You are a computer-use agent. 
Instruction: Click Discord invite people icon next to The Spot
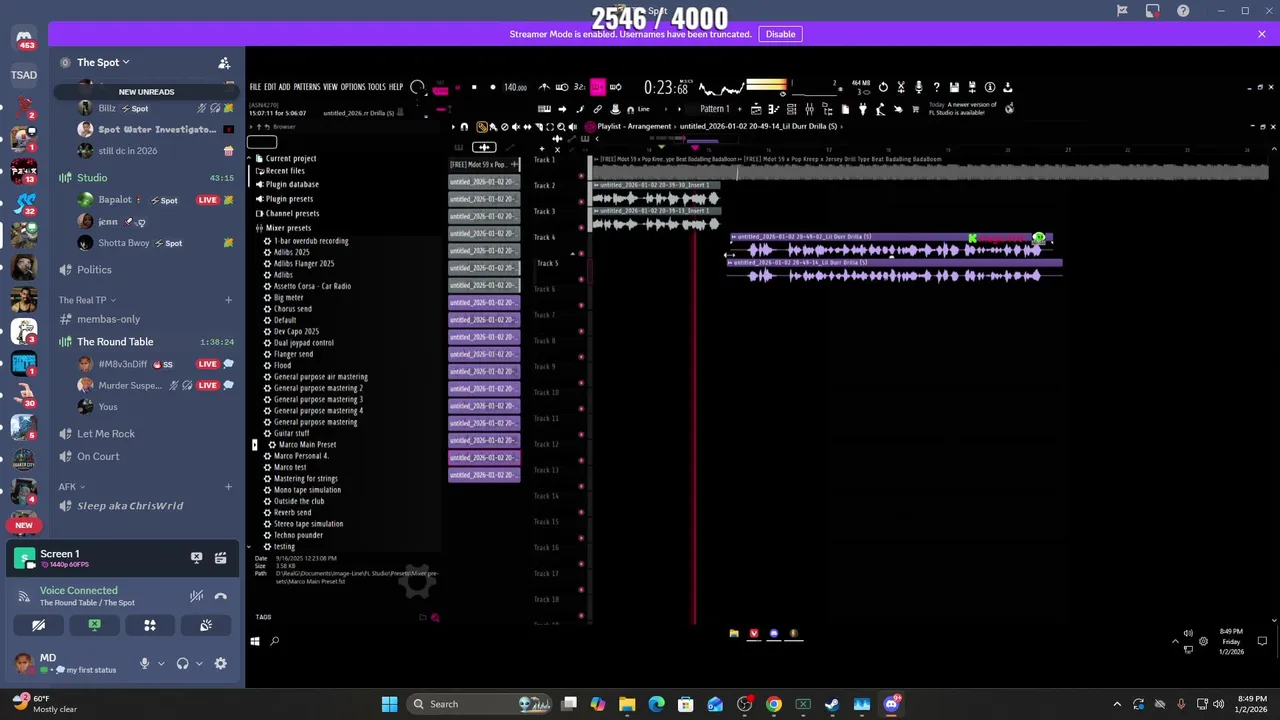pos(224,63)
